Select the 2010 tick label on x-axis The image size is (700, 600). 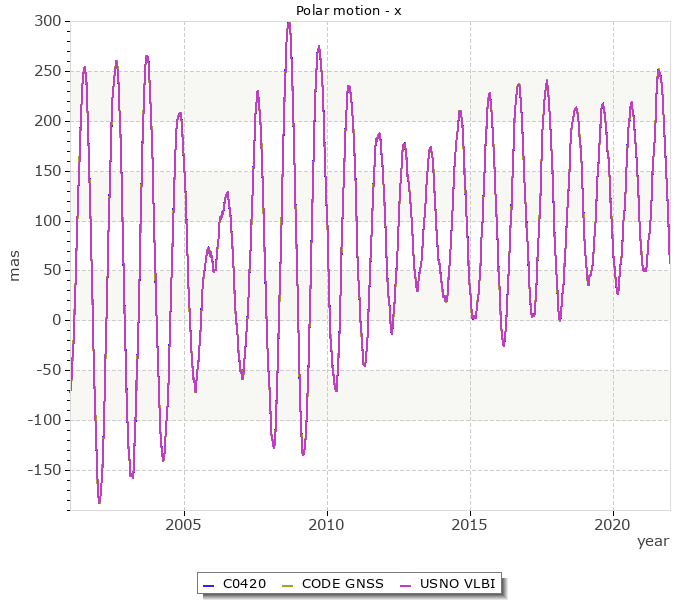click(x=327, y=523)
